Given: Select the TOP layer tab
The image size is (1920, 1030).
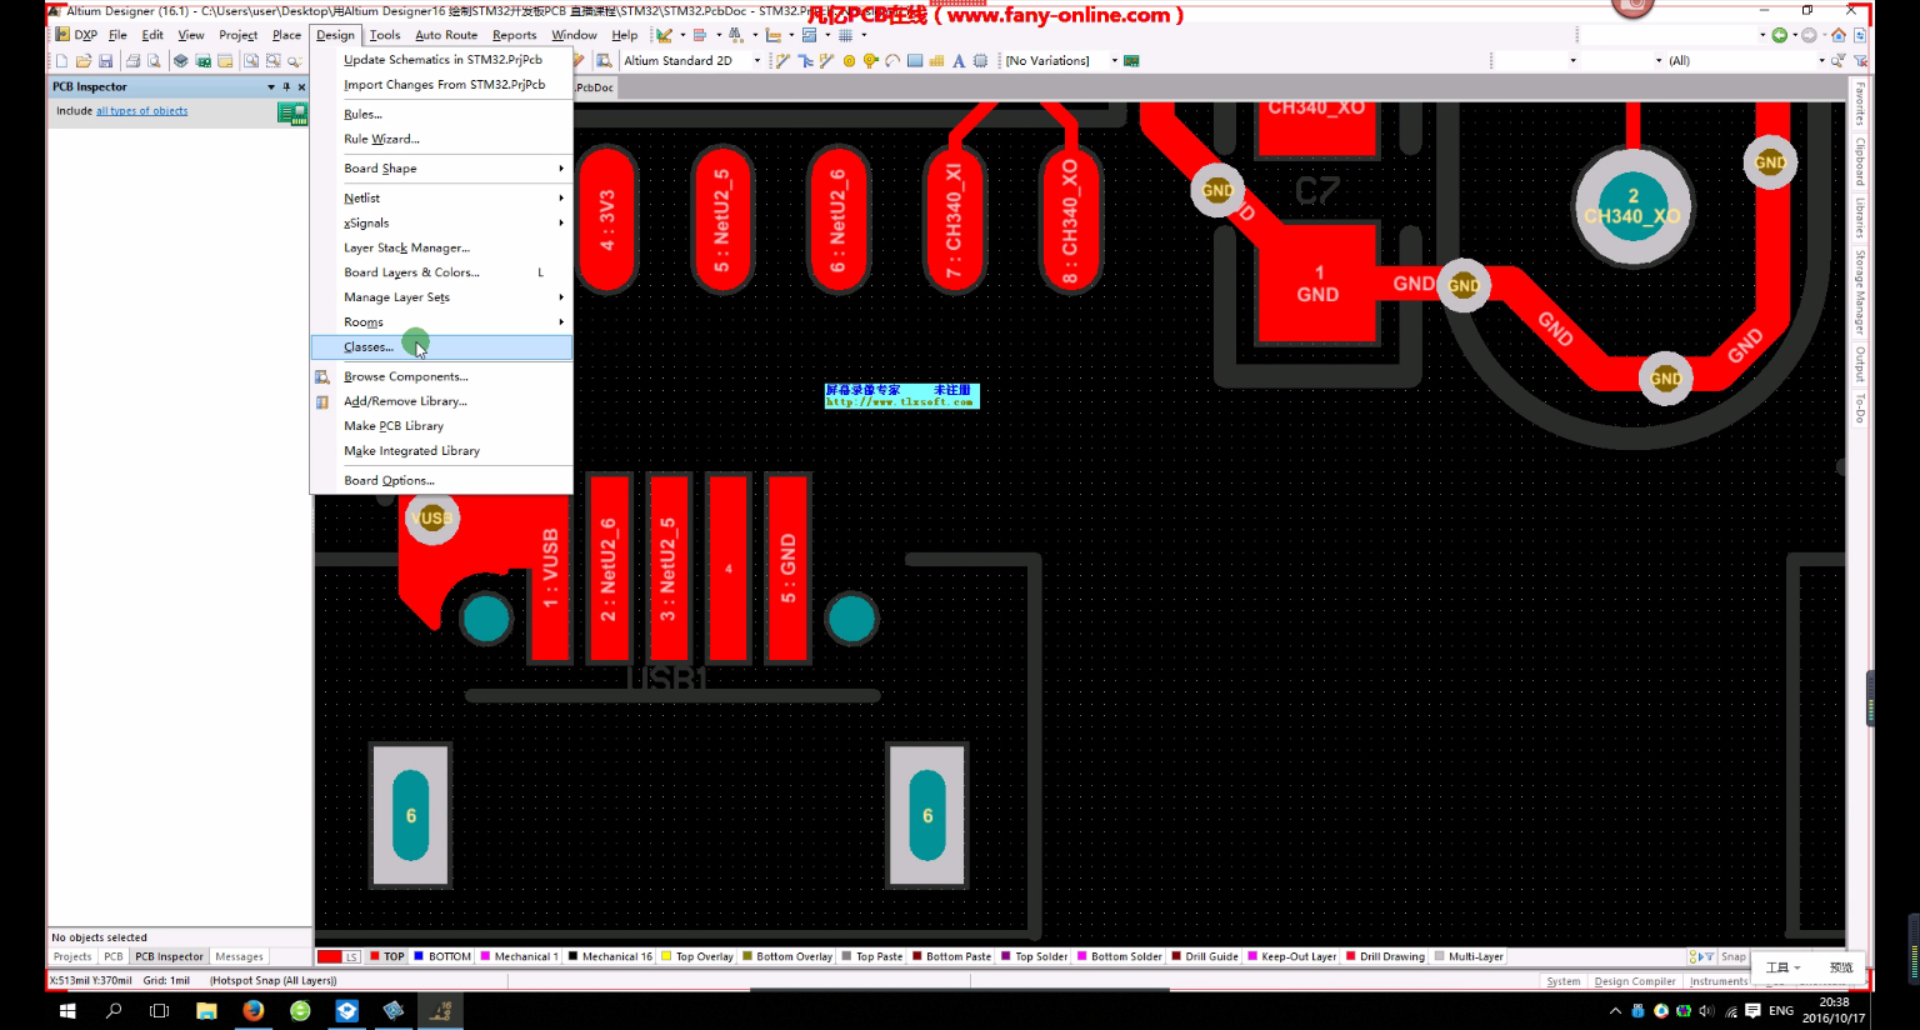Looking at the screenshot, I should coord(388,957).
